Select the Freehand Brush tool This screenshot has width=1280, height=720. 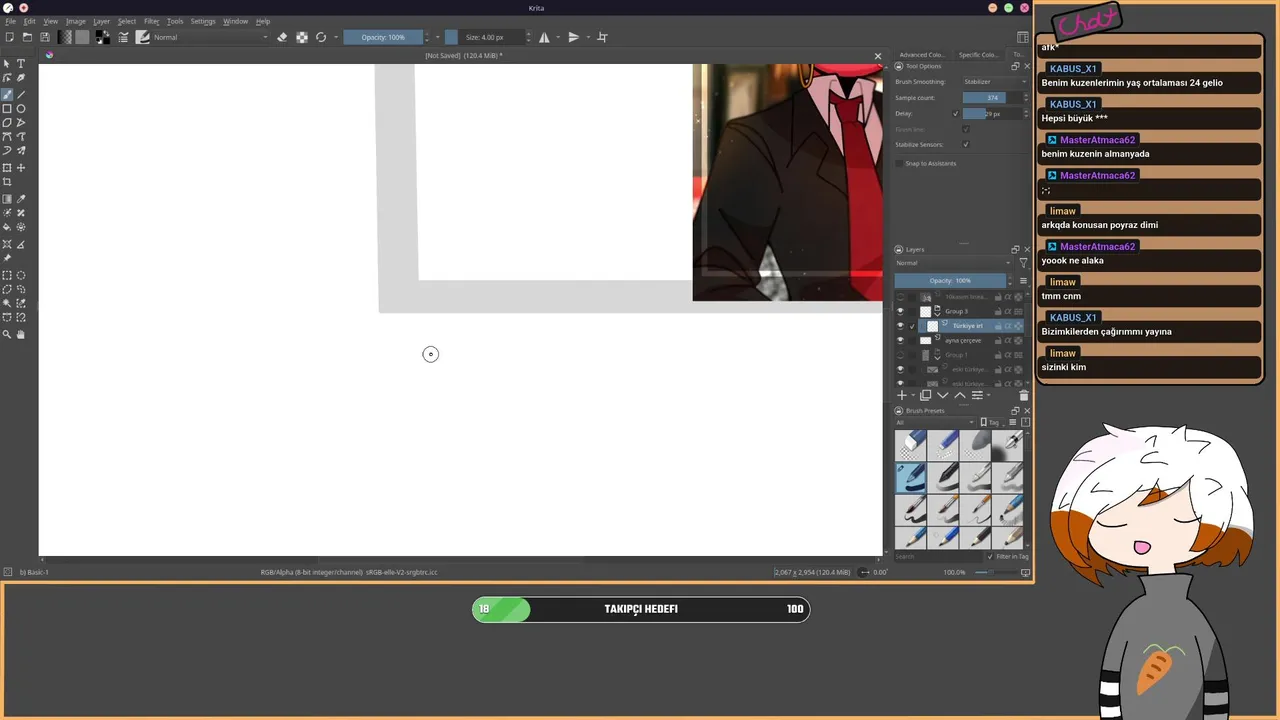click(7, 94)
